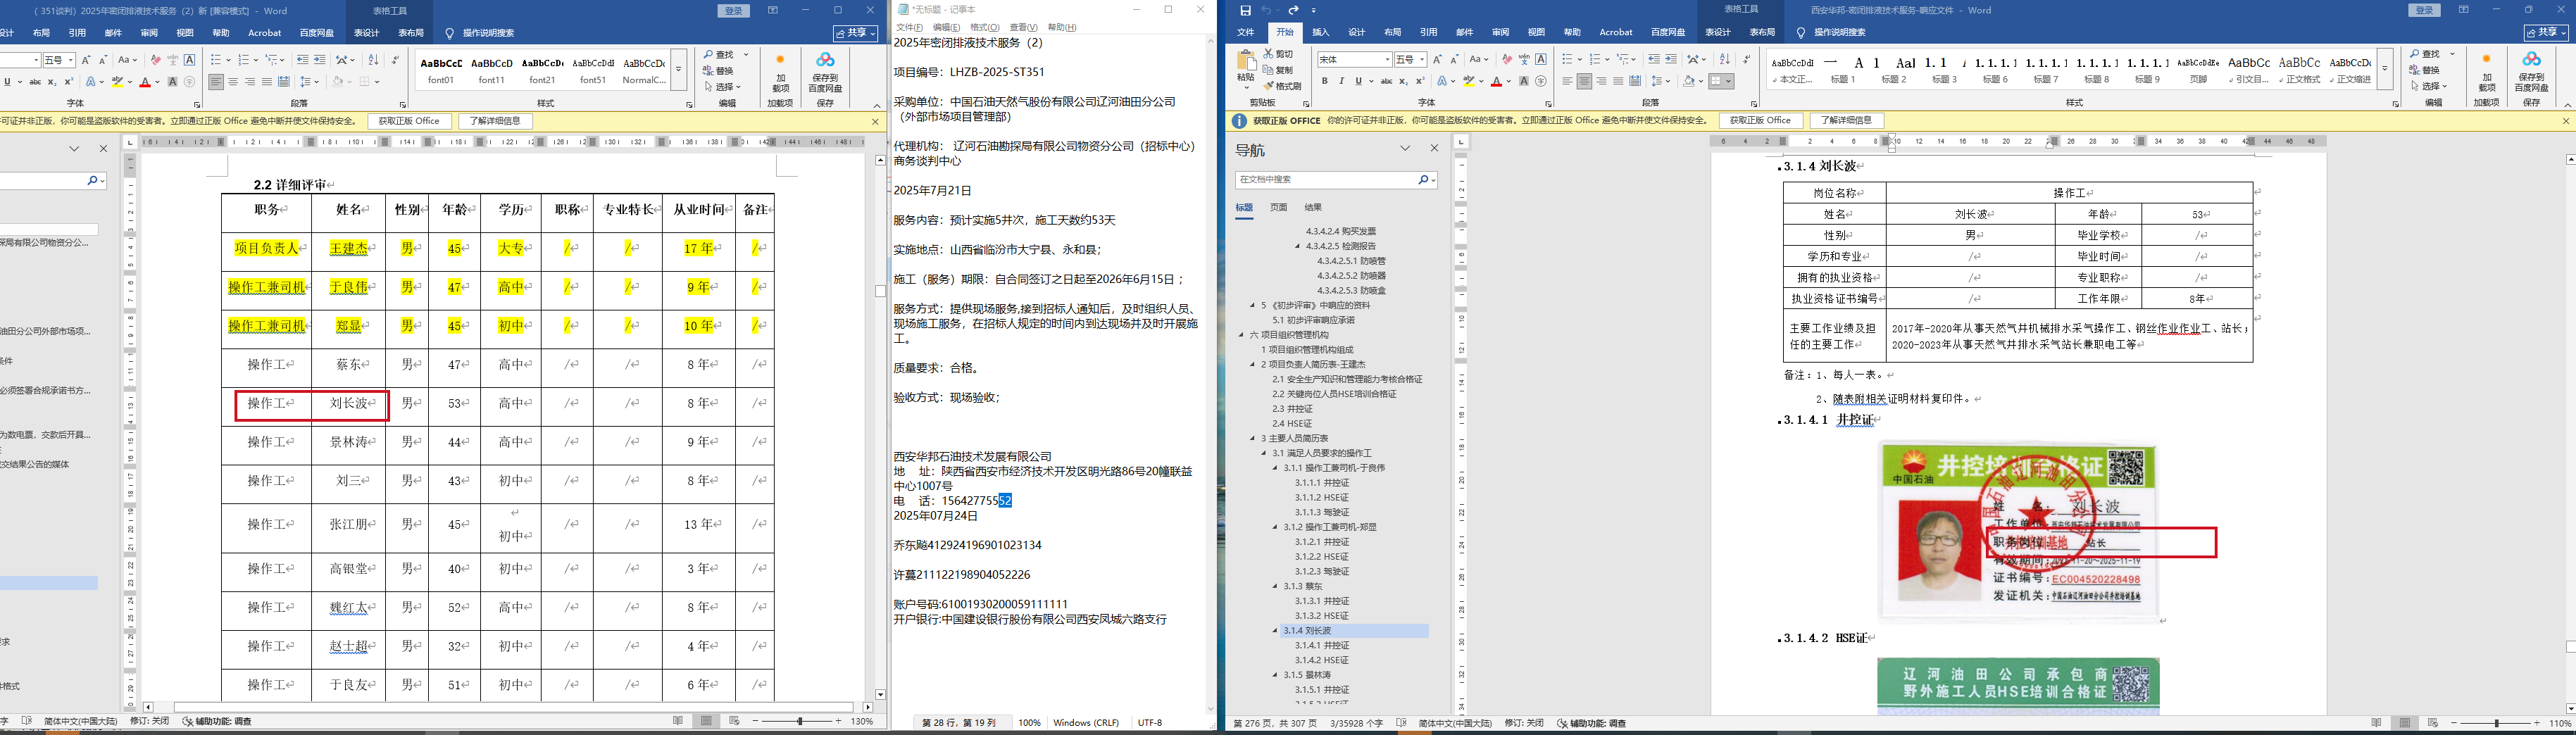Click 登录 button in left Word window

coord(734,11)
